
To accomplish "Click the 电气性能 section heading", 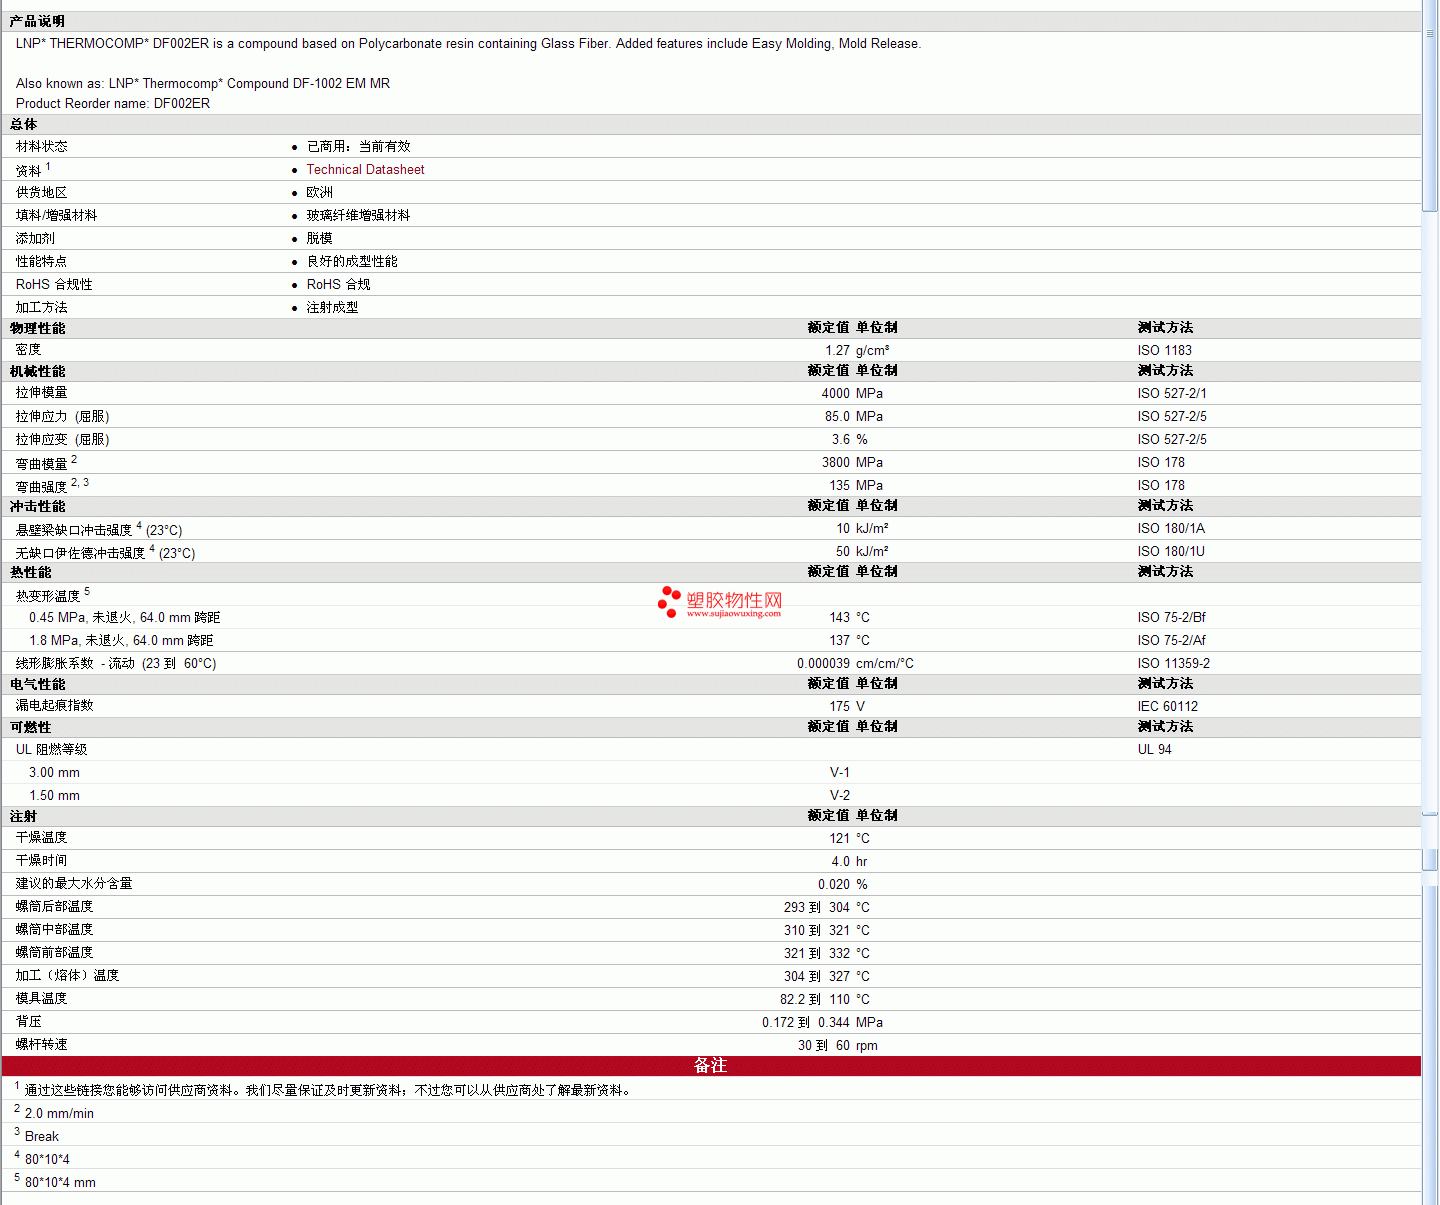I will tap(37, 684).
